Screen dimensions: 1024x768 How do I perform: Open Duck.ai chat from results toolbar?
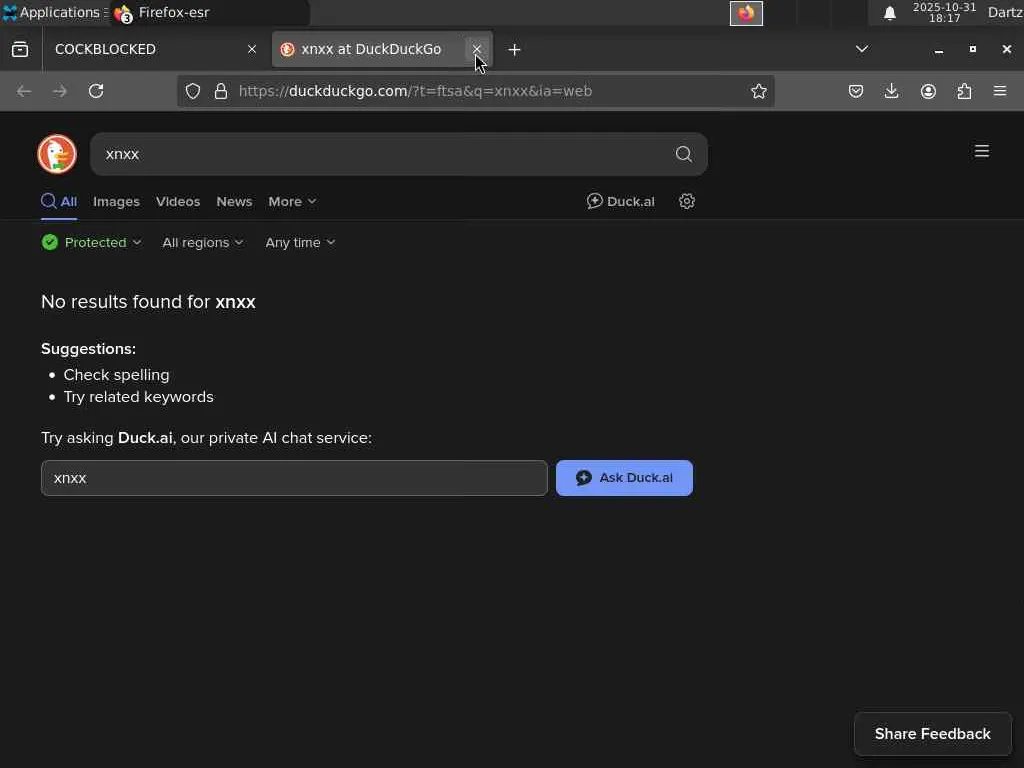[x=620, y=201]
